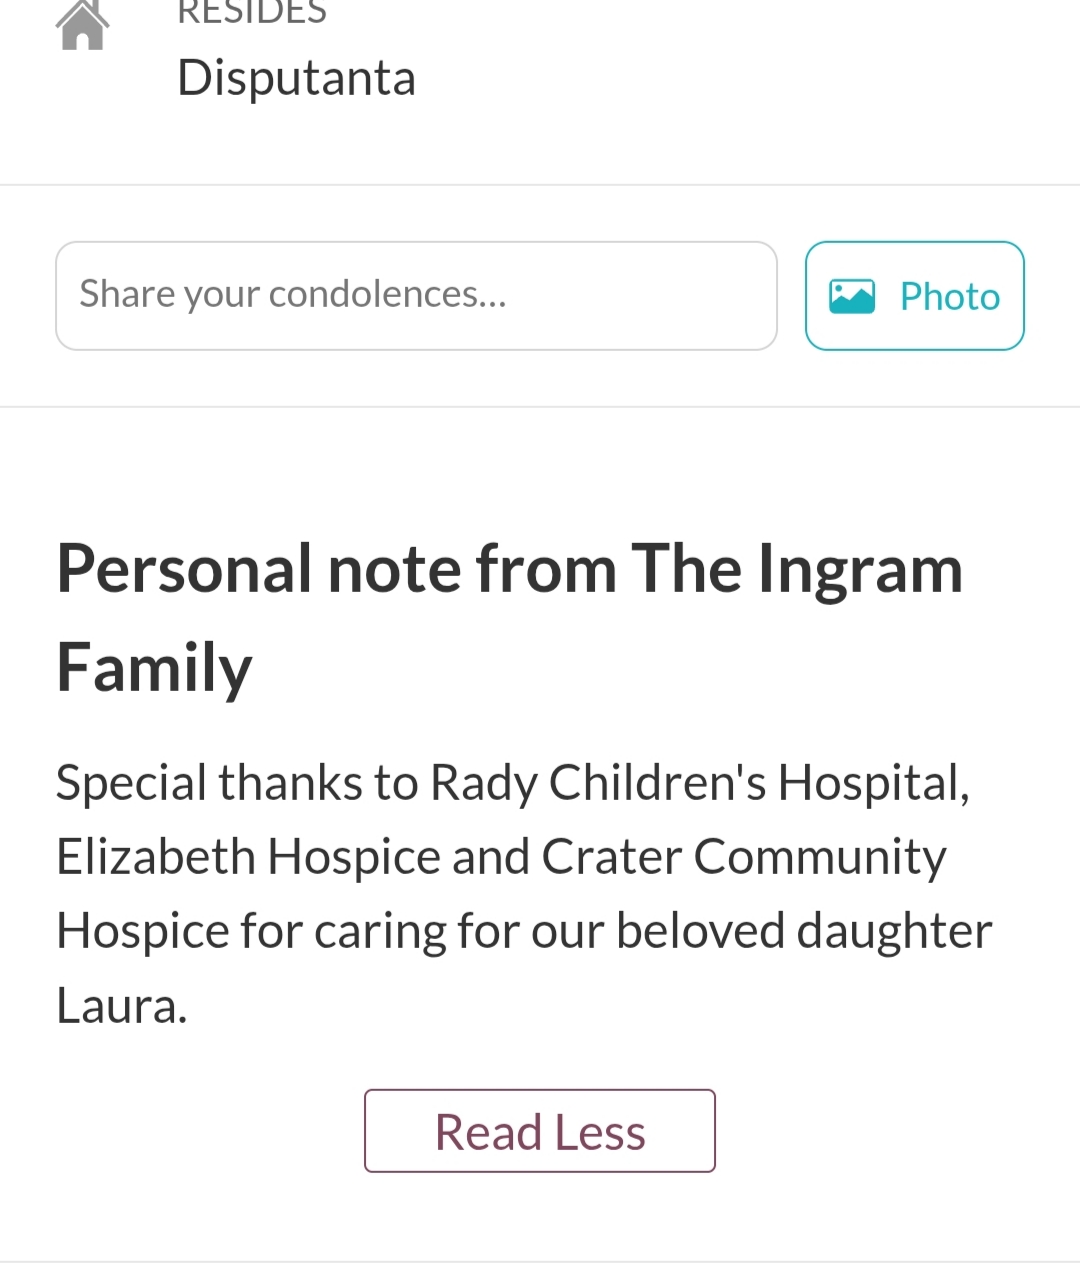The height and width of the screenshot is (1285, 1080).
Task: Tap the gray house Resides icon
Action: 82,24
